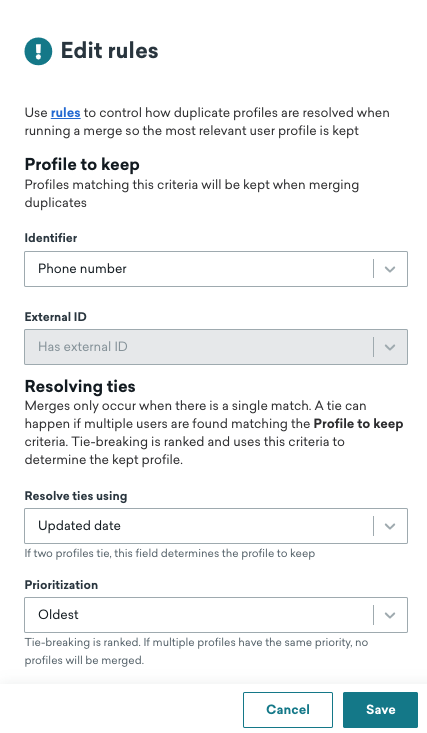Click the Edit rules title text

(x=109, y=50)
